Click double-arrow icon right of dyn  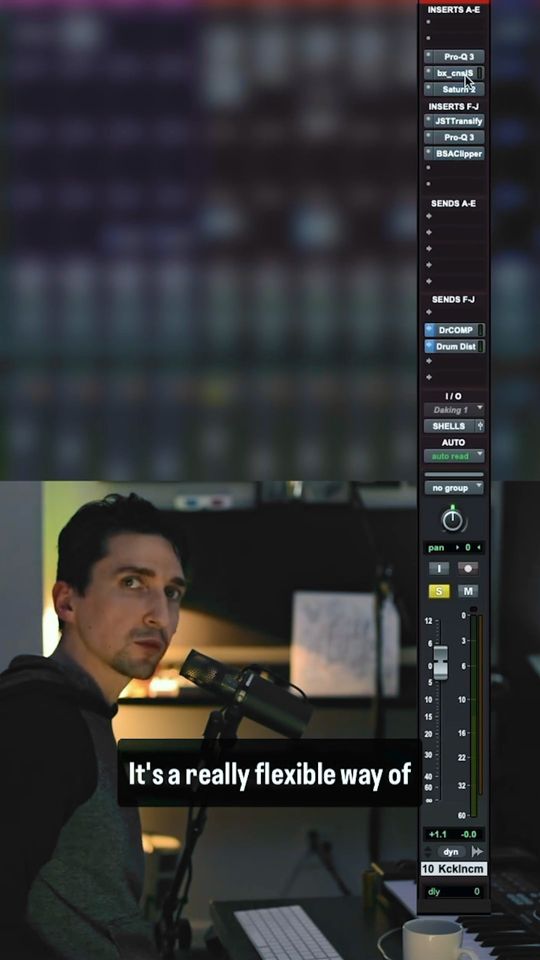478,852
